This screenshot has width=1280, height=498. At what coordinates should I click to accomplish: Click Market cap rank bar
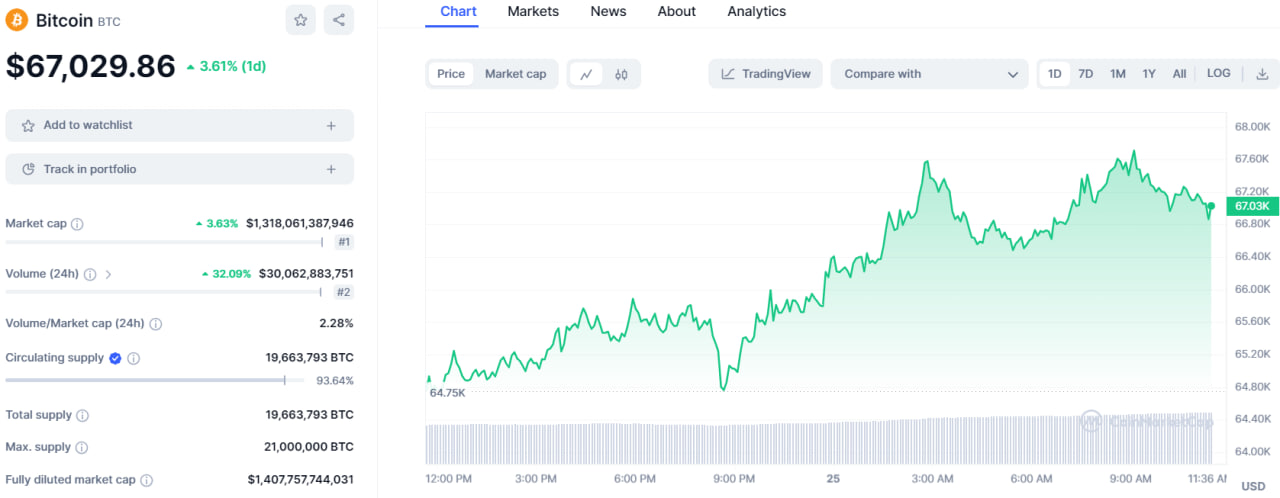(x=165, y=242)
